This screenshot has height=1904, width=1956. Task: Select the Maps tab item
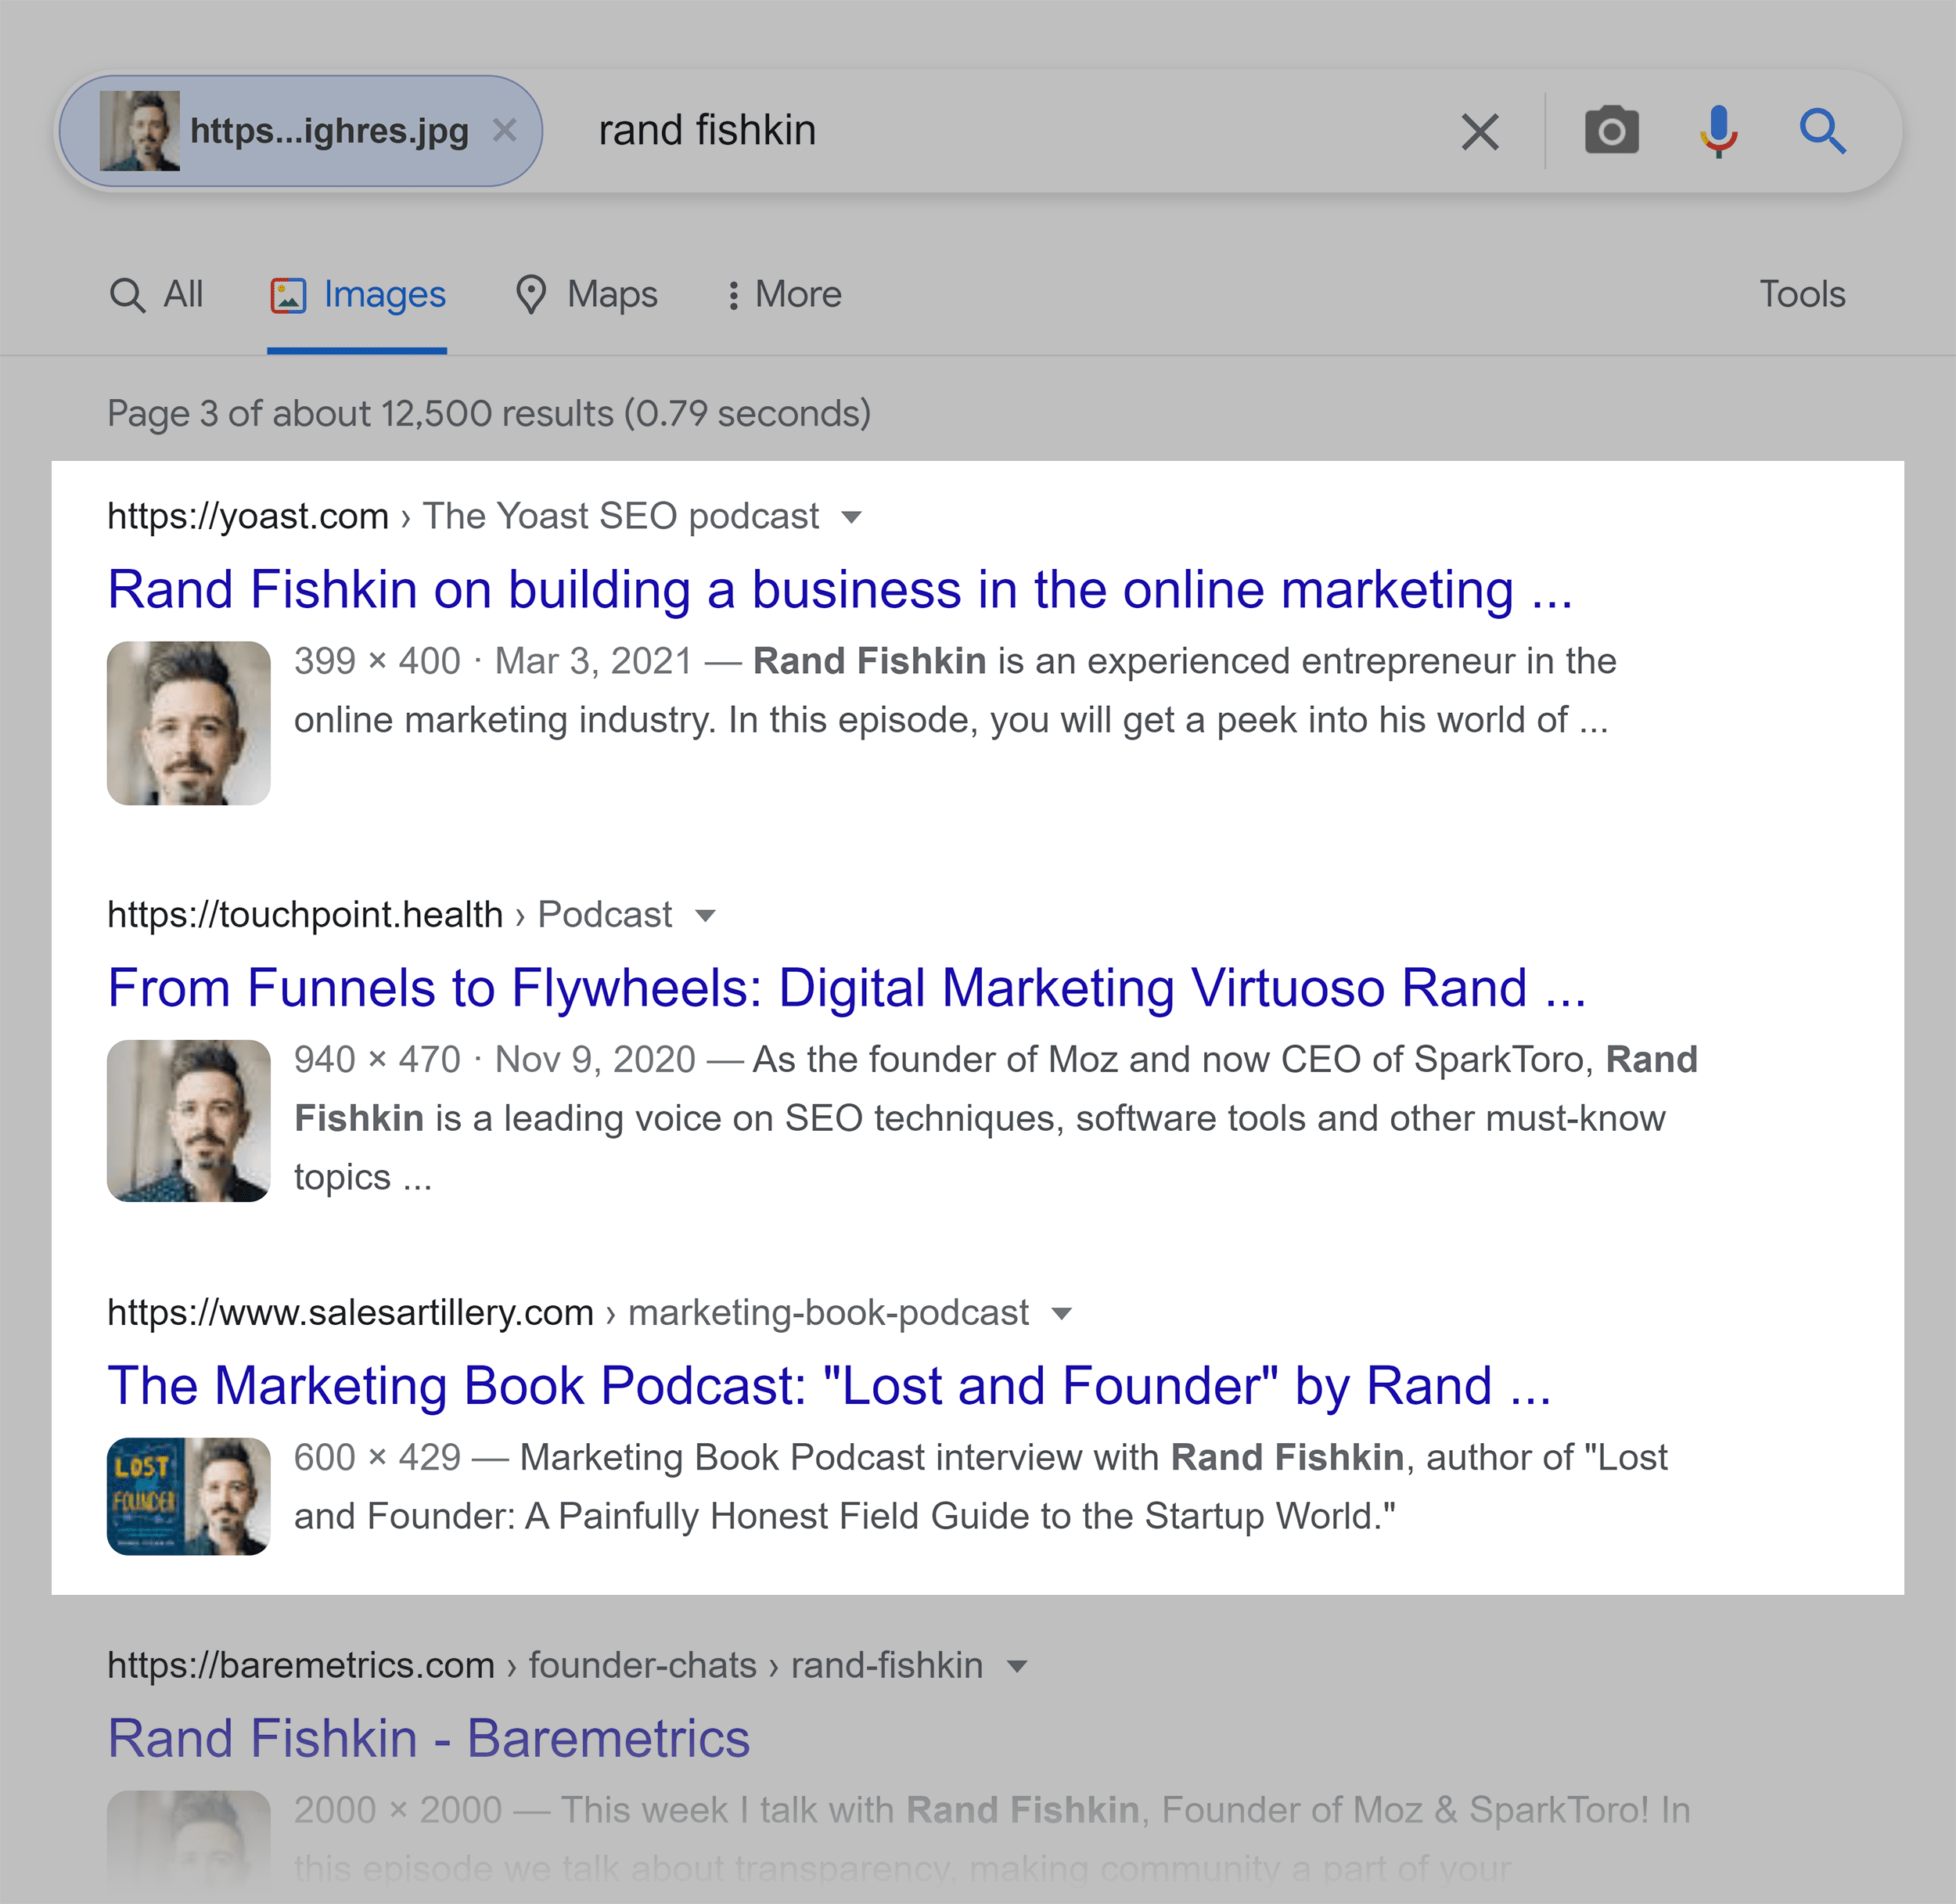tap(585, 292)
